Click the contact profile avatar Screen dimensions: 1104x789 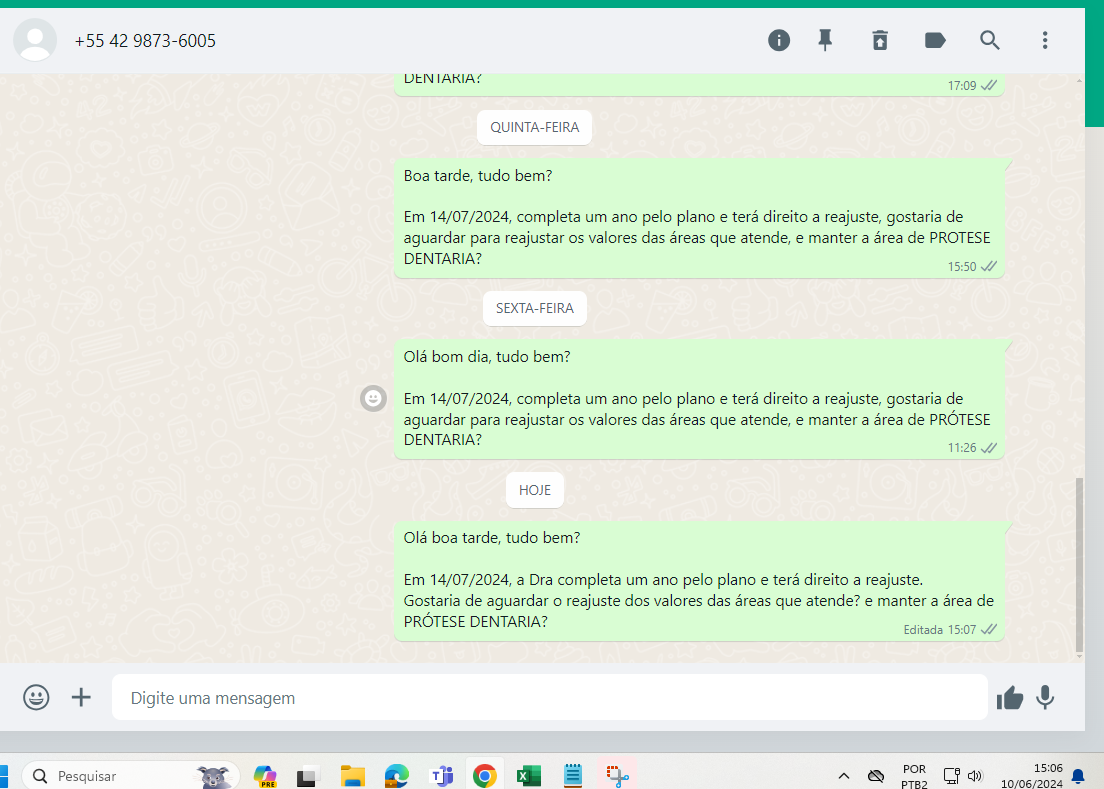35,40
